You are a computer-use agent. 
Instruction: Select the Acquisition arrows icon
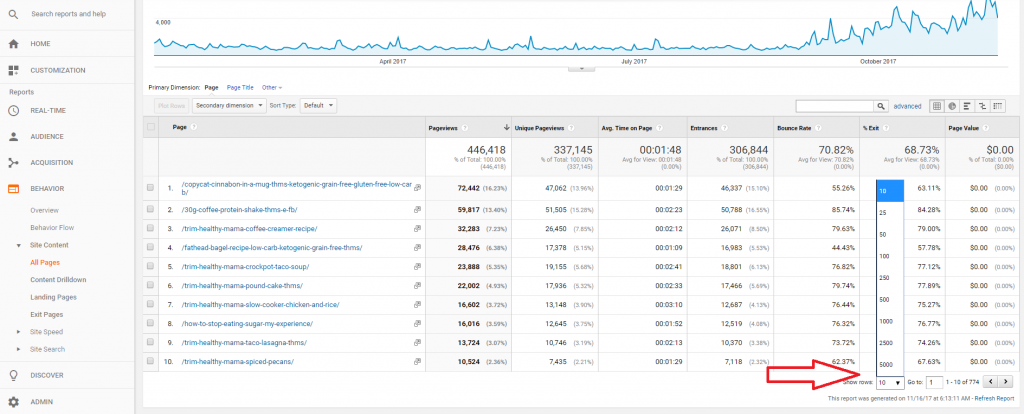click(13, 163)
